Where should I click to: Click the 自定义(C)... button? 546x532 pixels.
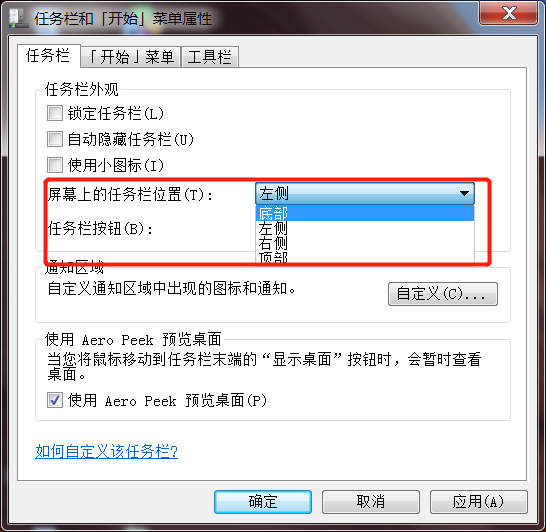443,294
